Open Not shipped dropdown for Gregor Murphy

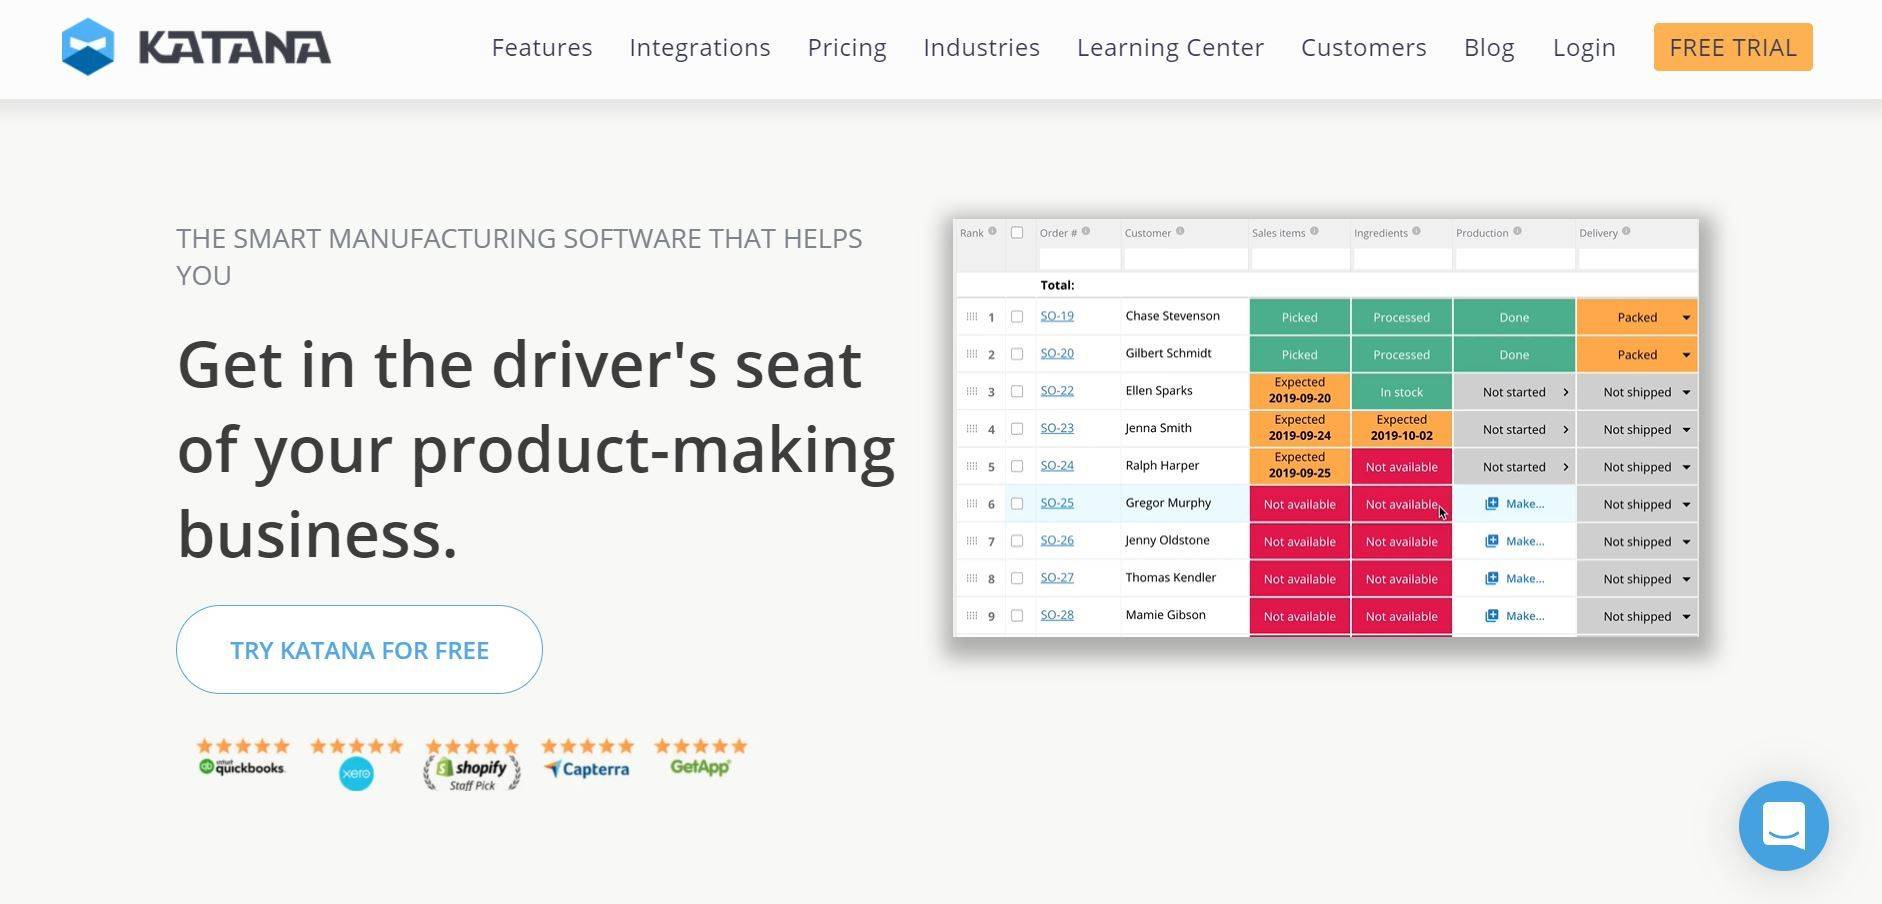pyautogui.click(x=1686, y=505)
